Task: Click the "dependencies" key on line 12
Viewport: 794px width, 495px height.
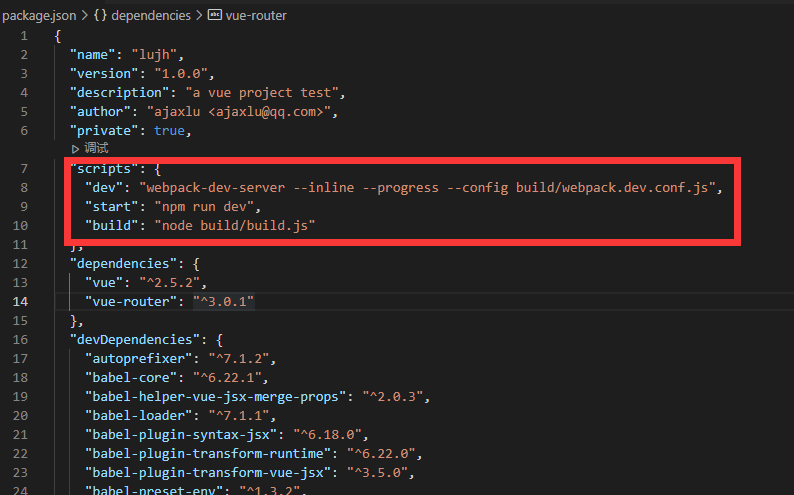Action: pyautogui.click(x=124, y=264)
